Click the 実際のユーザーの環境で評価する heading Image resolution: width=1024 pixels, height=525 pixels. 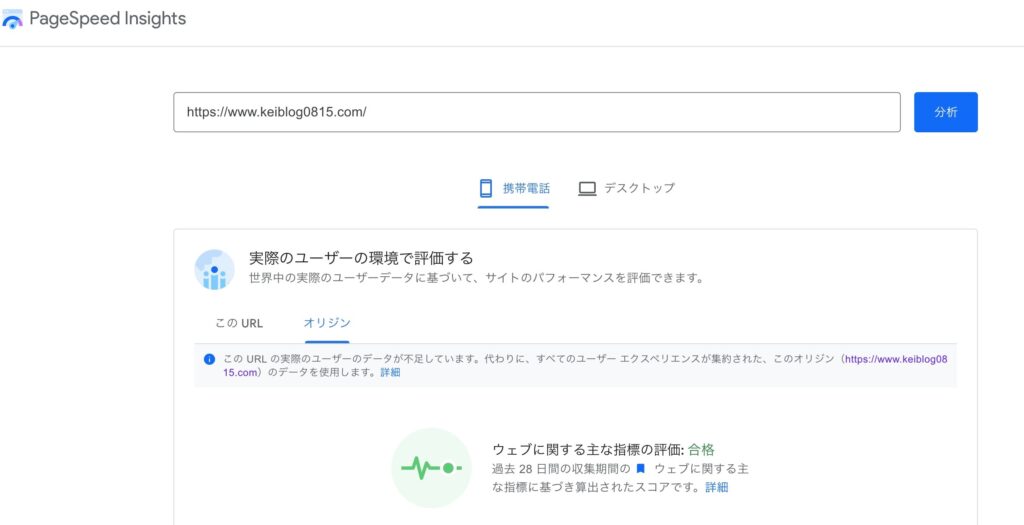tap(361, 257)
